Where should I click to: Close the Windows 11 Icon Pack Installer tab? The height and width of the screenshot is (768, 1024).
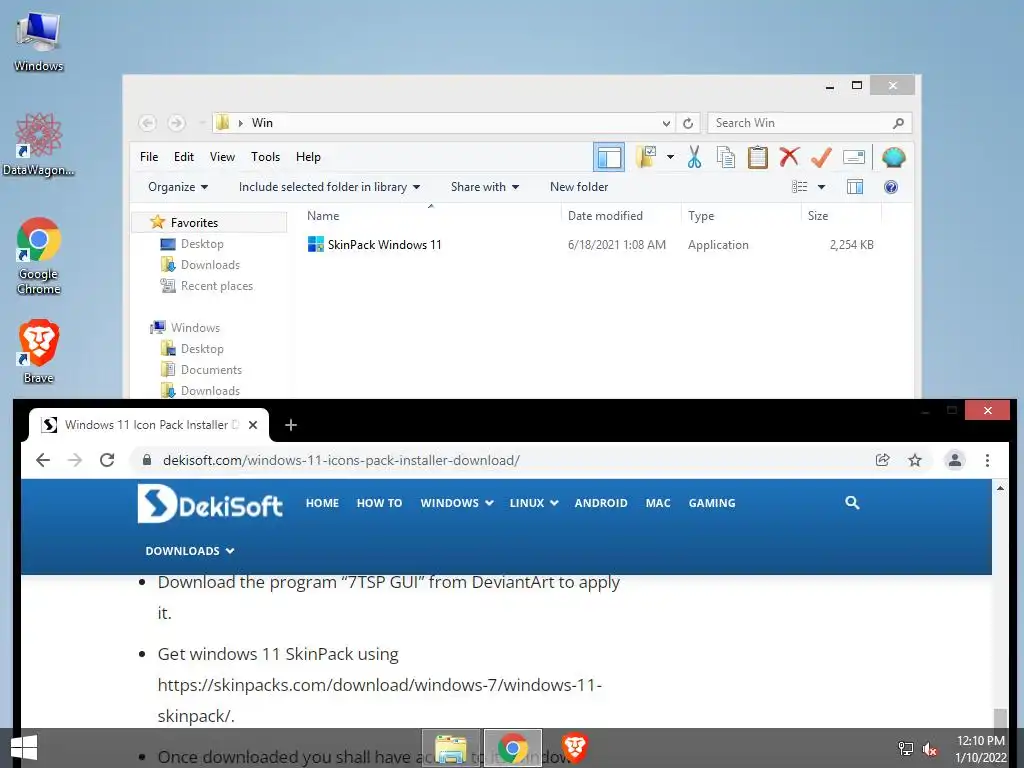point(253,425)
